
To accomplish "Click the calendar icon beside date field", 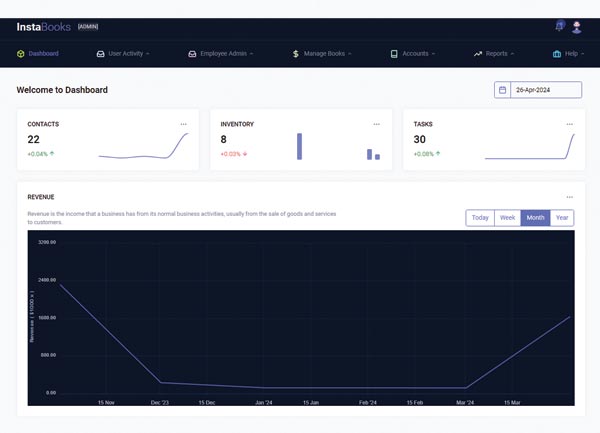I will pos(502,90).
